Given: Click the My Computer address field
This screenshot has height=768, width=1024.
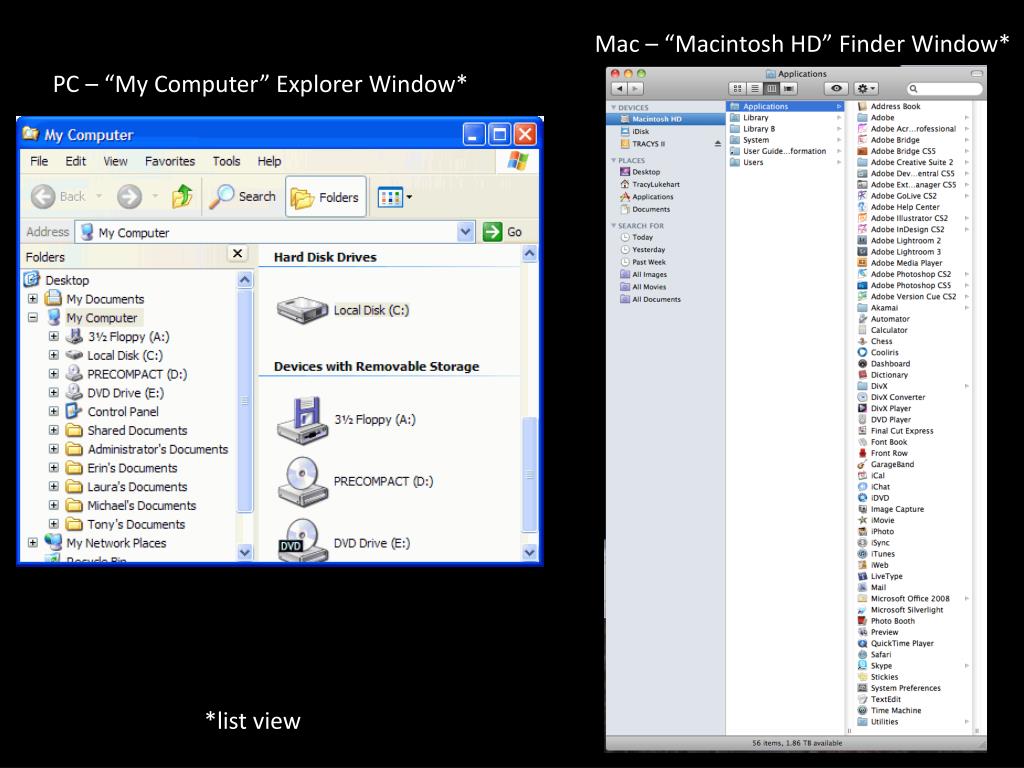Looking at the screenshot, I should tap(274, 232).
